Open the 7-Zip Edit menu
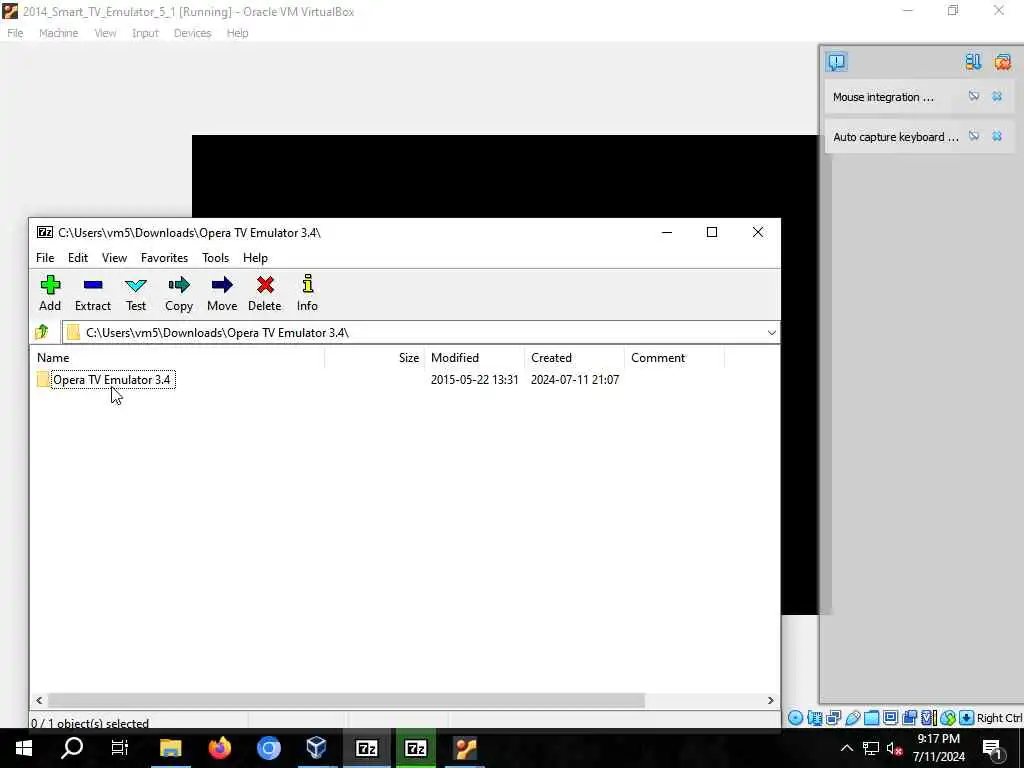The image size is (1024, 768). tap(78, 258)
